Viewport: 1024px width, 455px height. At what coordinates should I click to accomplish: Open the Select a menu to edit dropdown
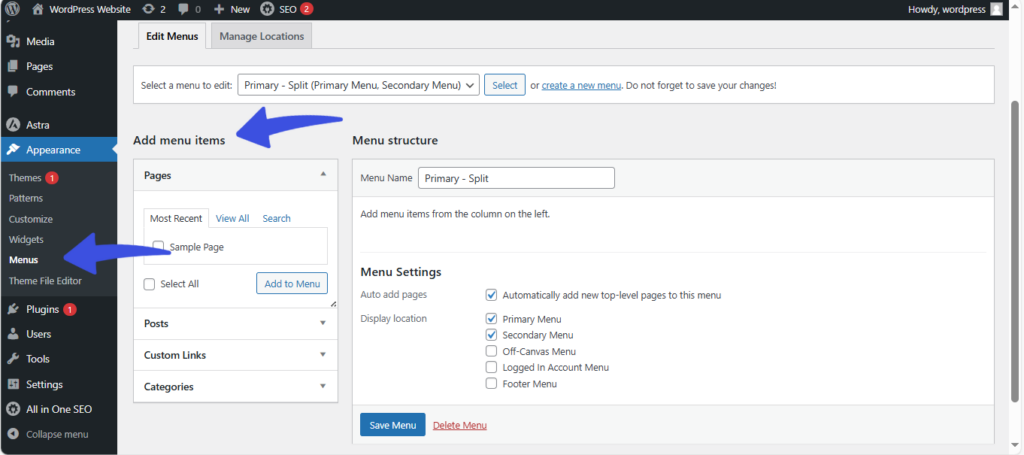tap(359, 85)
